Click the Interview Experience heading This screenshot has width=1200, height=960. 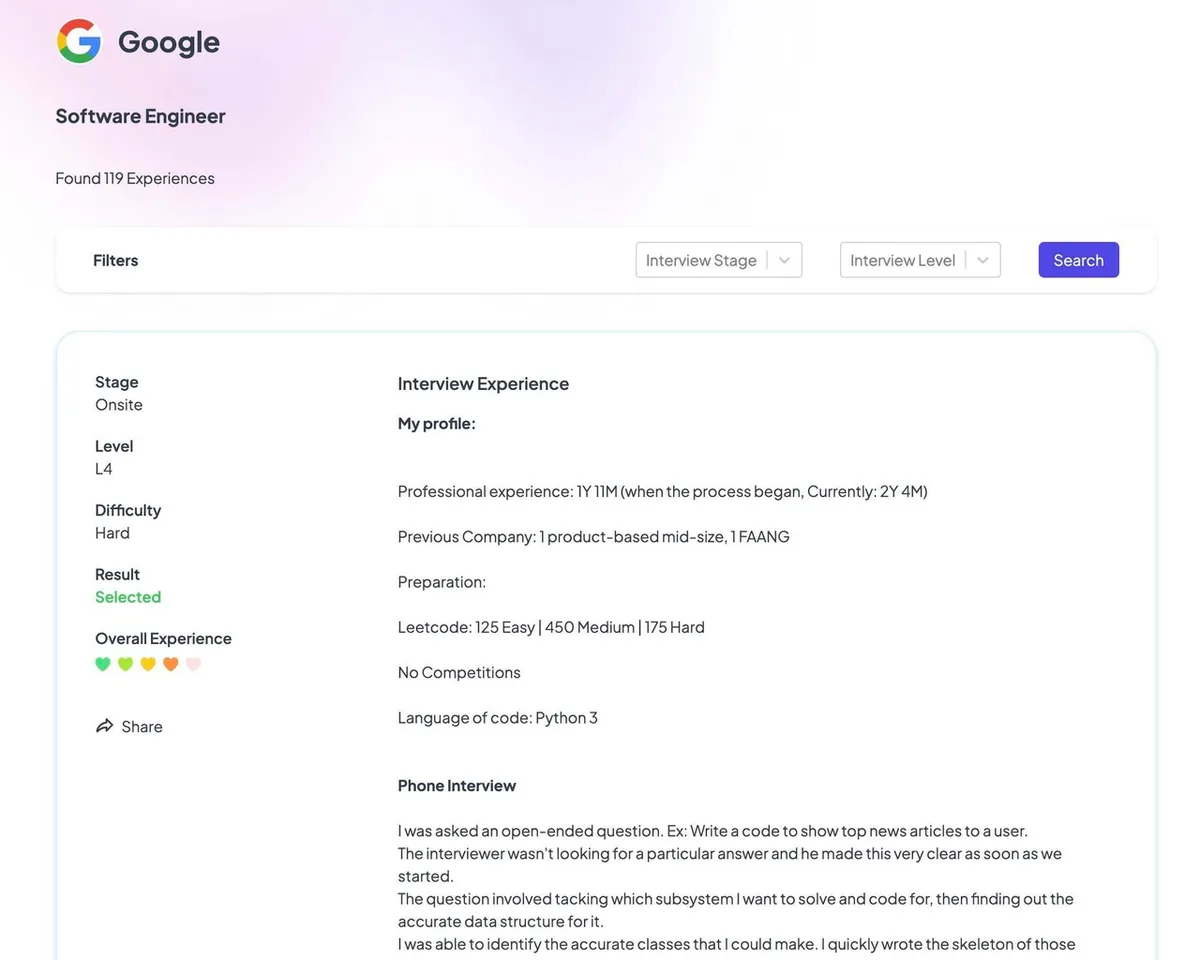tap(483, 384)
